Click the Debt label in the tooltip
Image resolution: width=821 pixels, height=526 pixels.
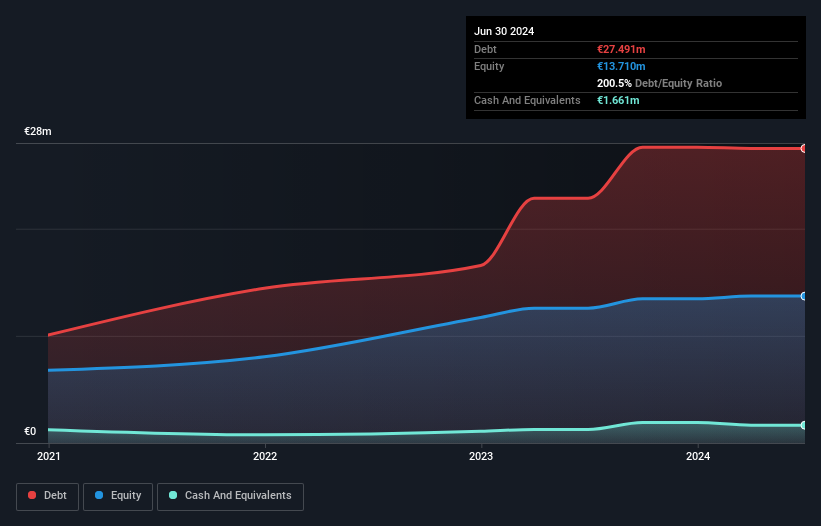coord(485,49)
